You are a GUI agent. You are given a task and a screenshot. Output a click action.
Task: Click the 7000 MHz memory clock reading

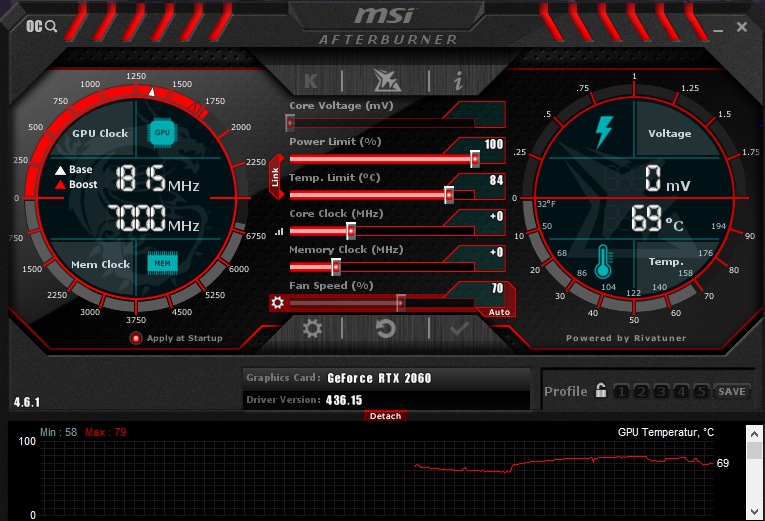pyautogui.click(x=153, y=218)
